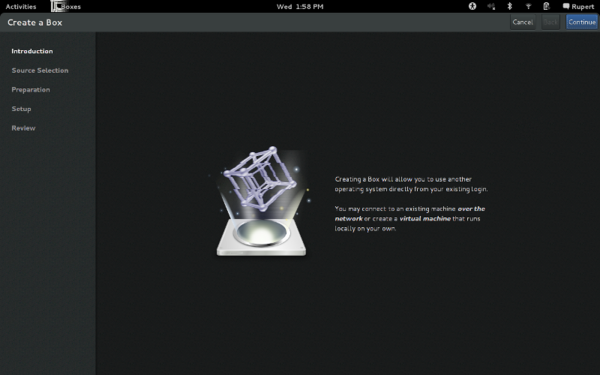Viewport: 600px width, 375px height.
Task: Click the Continue button
Action: (582, 22)
